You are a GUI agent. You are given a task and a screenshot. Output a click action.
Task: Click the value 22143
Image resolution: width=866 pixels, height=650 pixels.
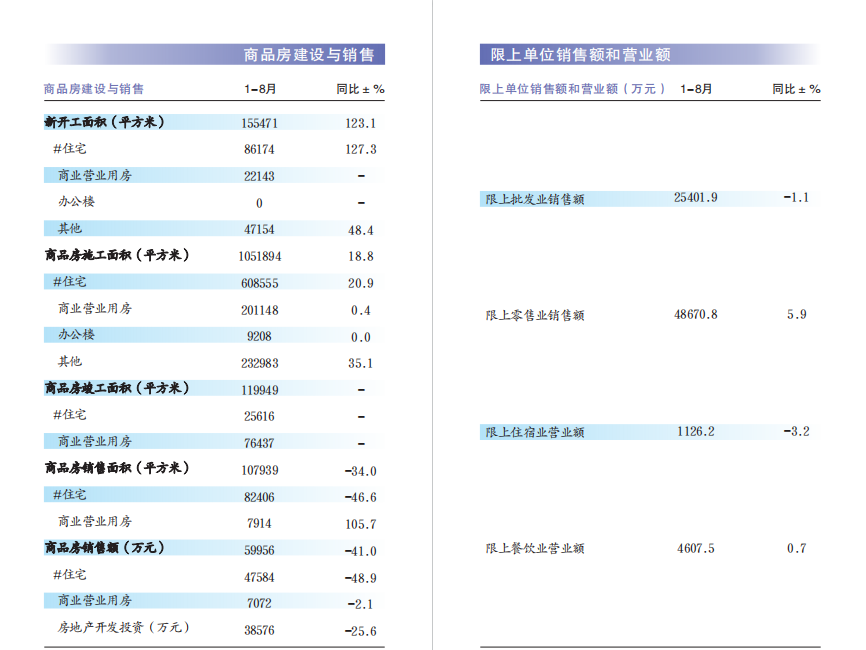click(x=259, y=176)
